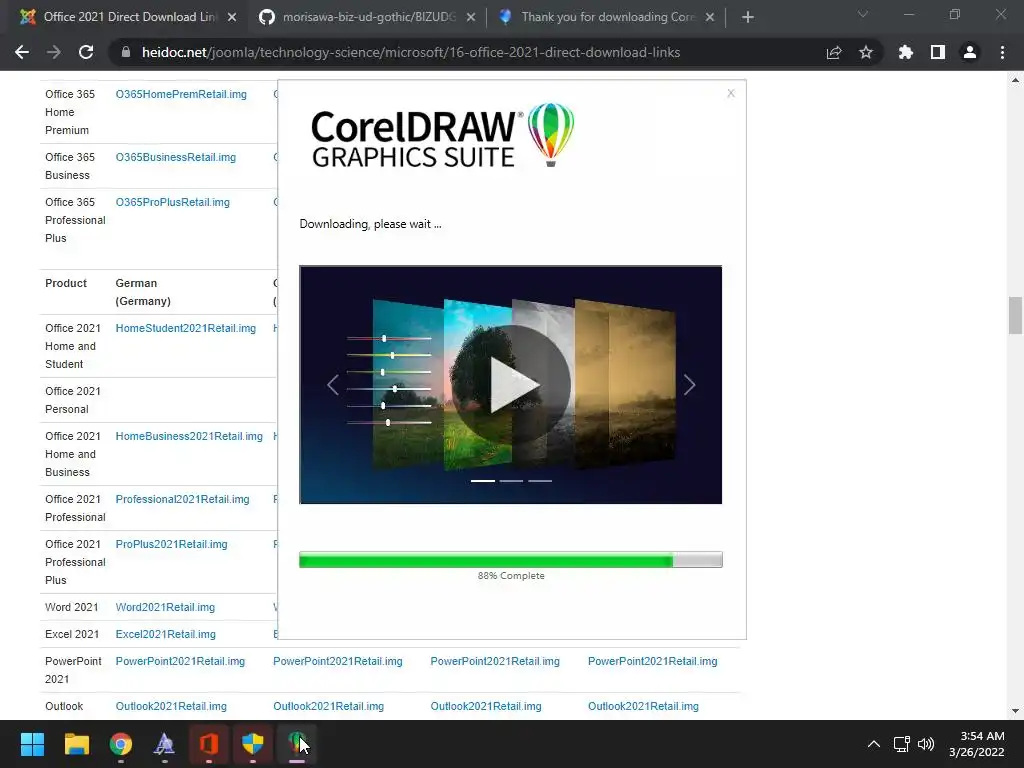Click the 'Product' table header
The width and height of the screenshot is (1024, 768).
click(x=66, y=283)
